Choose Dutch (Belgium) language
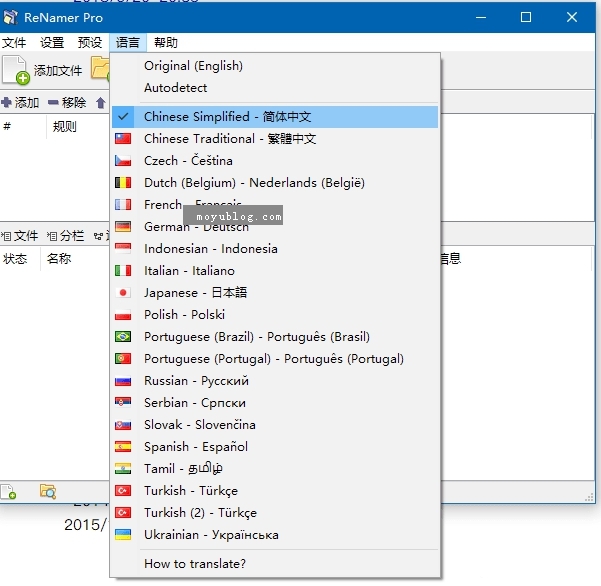Image resolution: width=601 pixels, height=586 pixels. [x=275, y=183]
